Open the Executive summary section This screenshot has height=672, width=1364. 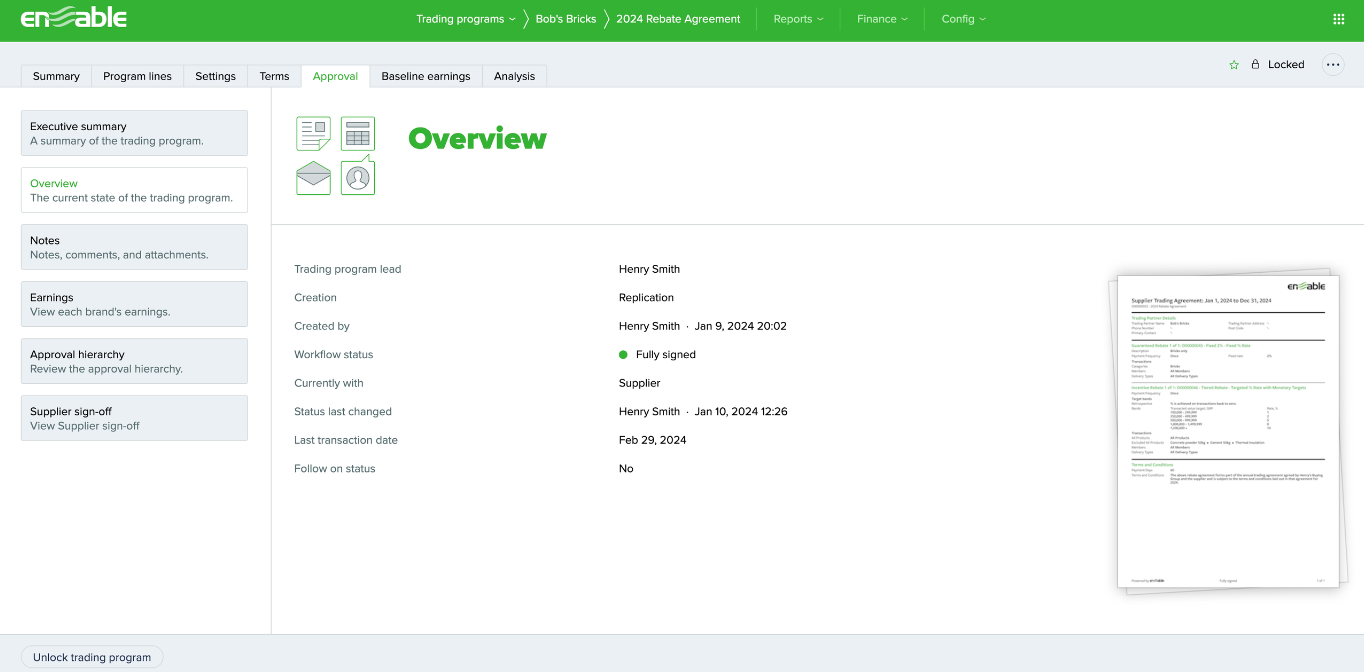(134, 133)
